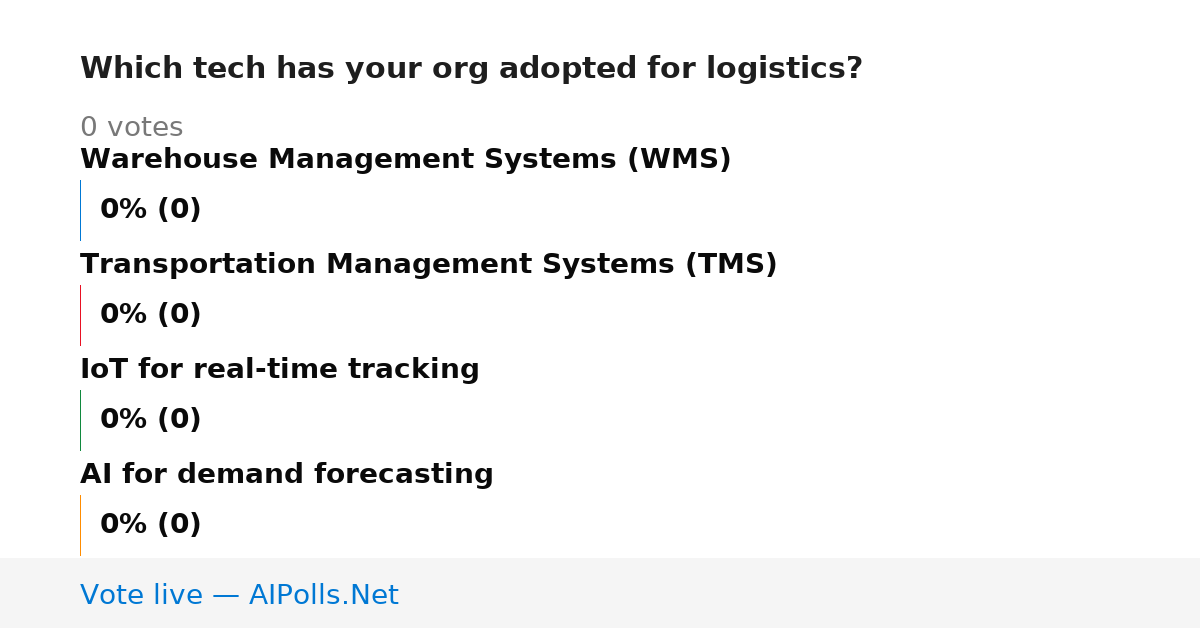Click the IoT 0% (0) result text

tap(151, 420)
